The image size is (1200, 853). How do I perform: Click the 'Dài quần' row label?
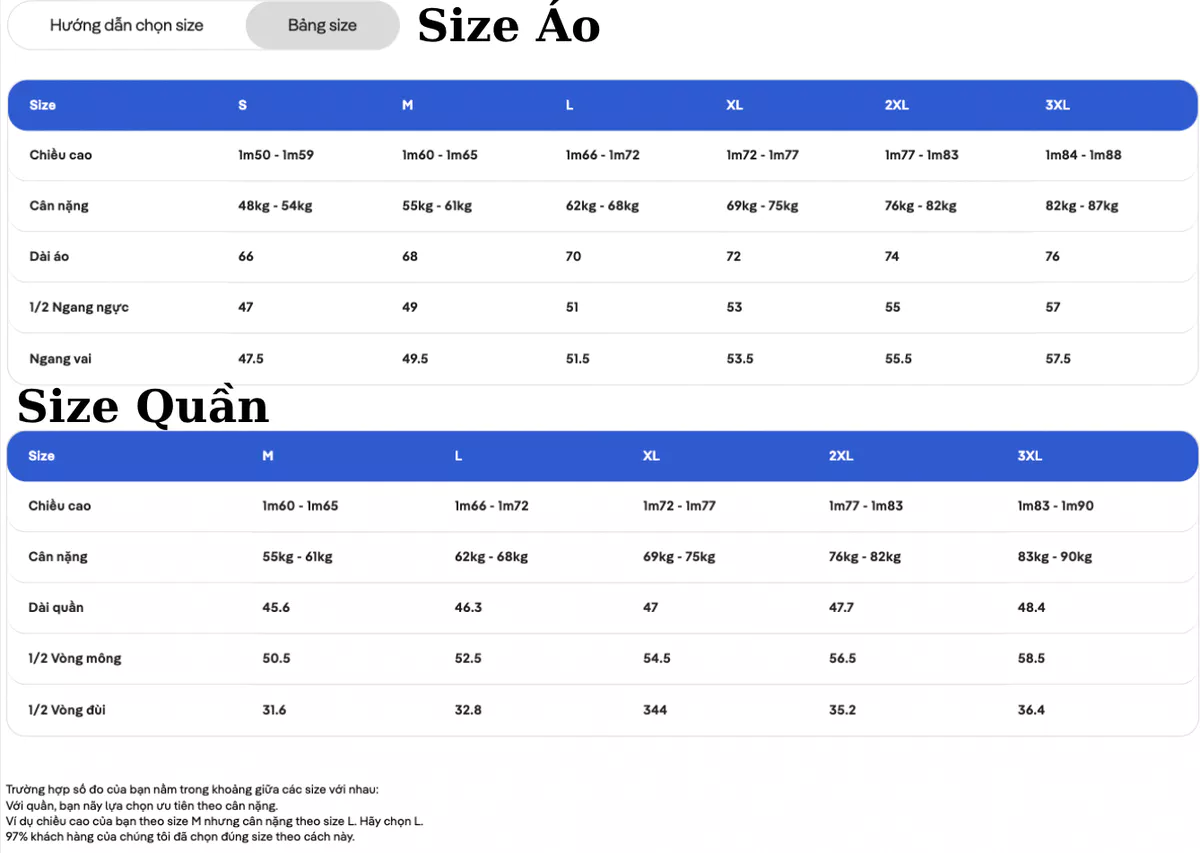click(x=56, y=607)
